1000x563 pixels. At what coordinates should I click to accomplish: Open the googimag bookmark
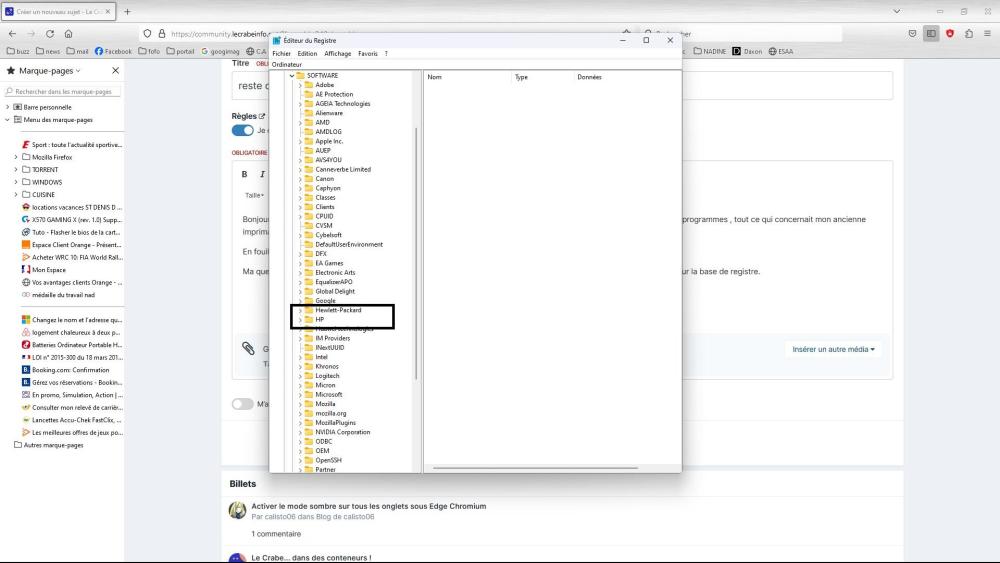(x=220, y=51)
